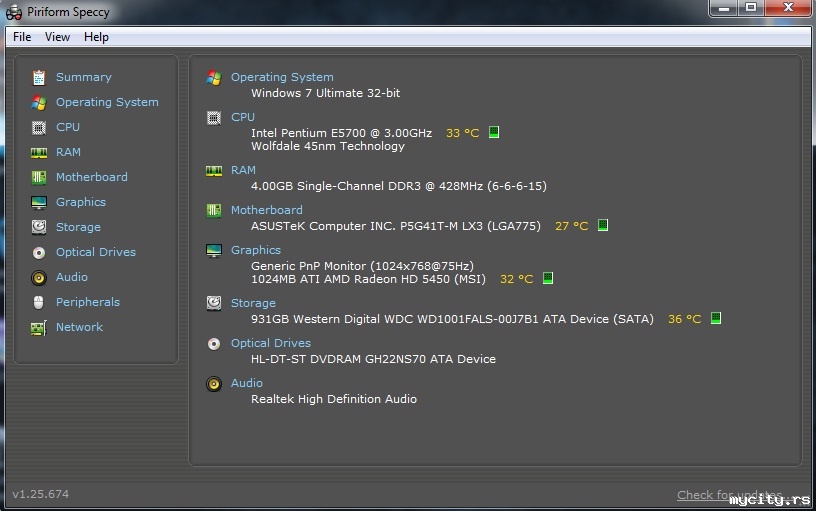Click the Check for updates link
The width and height of the screenshot is (816, 511).
point(730,495)
